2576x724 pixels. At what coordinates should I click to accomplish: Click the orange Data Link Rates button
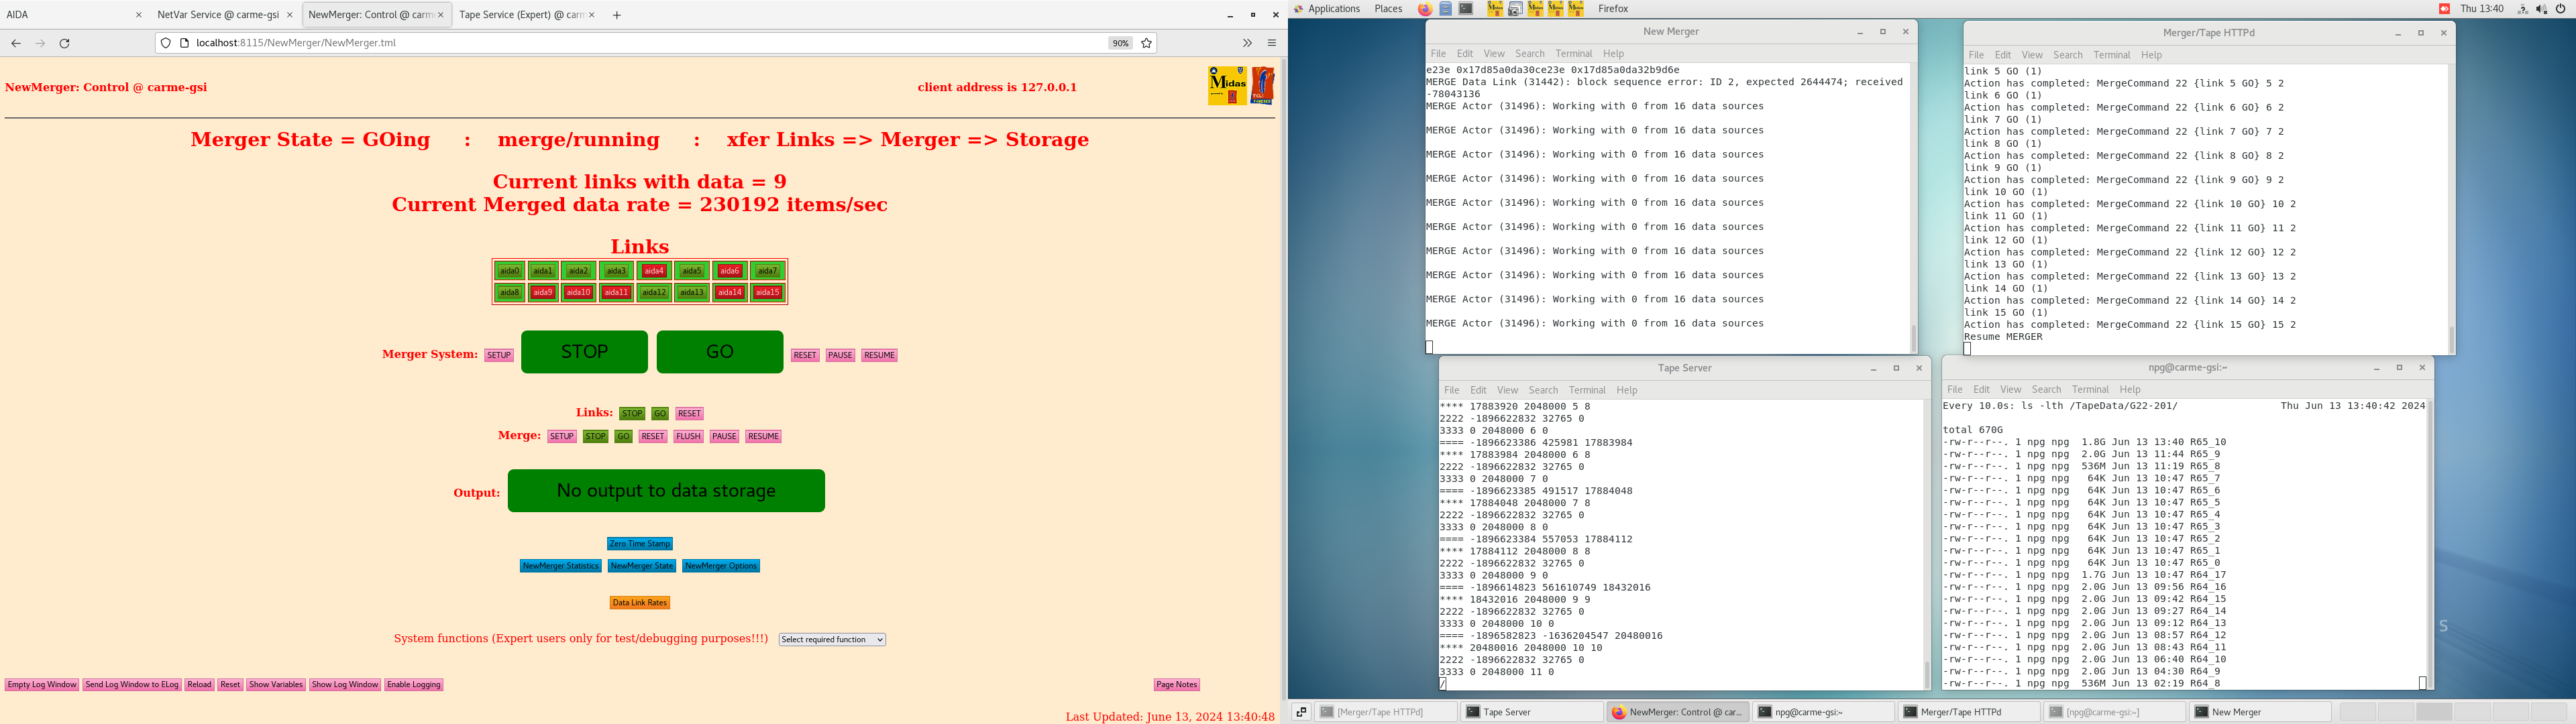click(640, 603)
